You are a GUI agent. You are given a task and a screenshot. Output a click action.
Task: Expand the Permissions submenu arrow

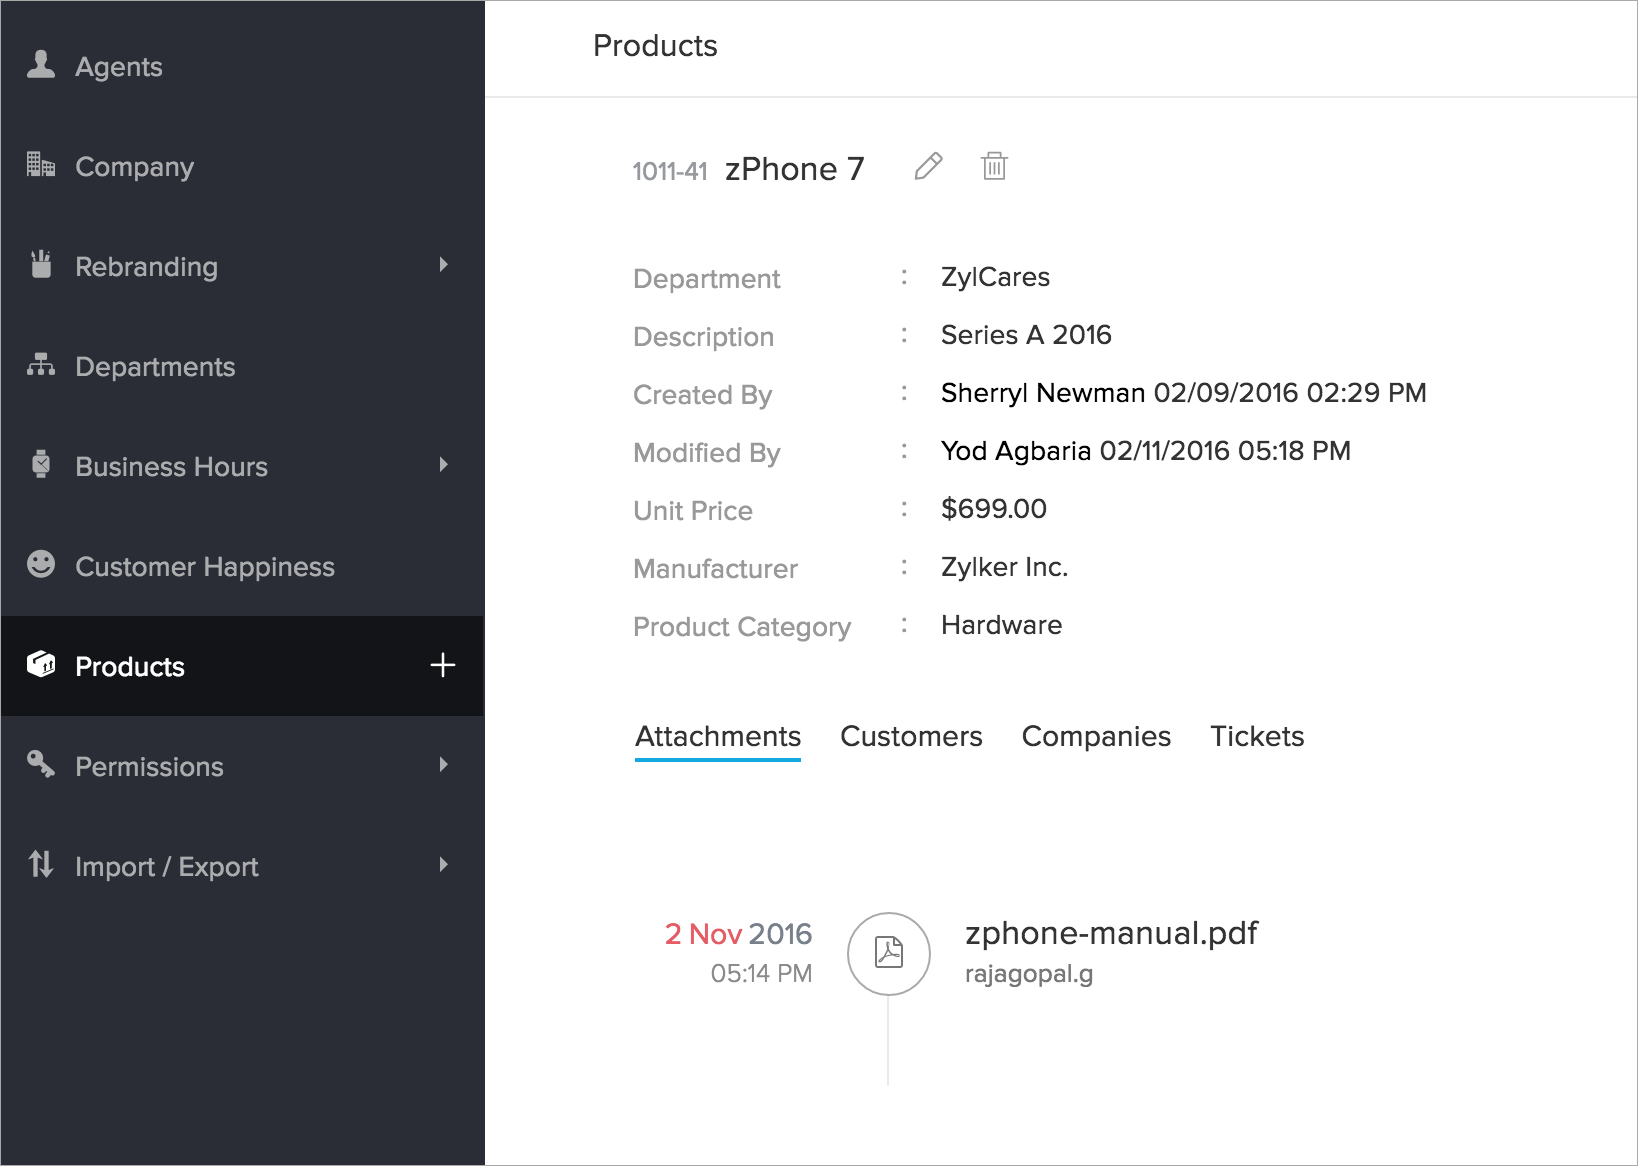click(443, 765)
